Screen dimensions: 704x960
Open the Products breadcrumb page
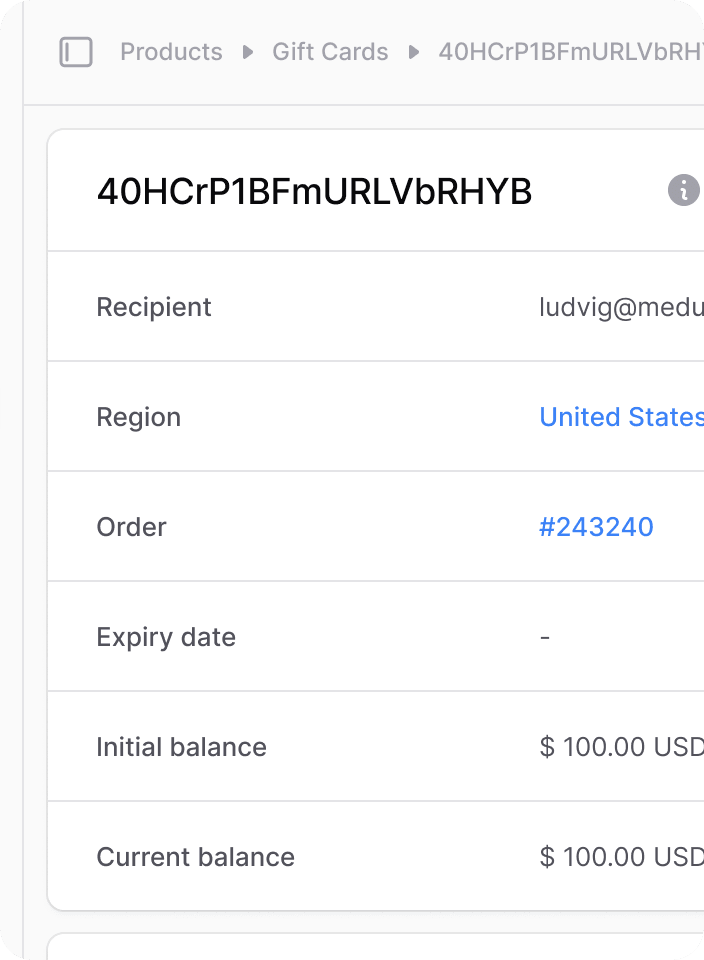[171, 52]
